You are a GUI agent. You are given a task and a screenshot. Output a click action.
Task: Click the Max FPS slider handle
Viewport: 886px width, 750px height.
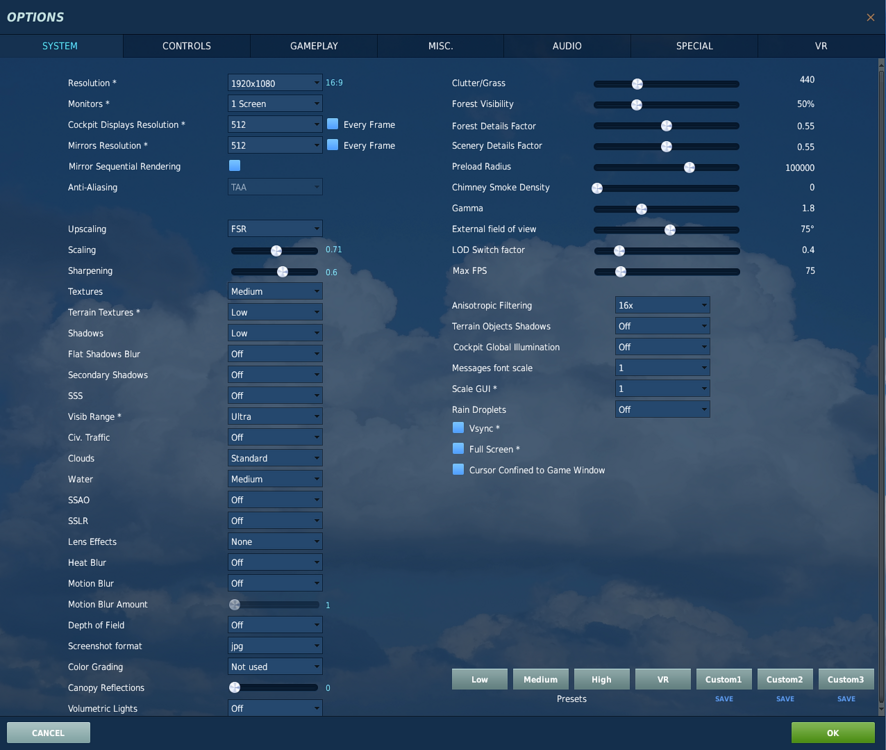tap(620, 271)
